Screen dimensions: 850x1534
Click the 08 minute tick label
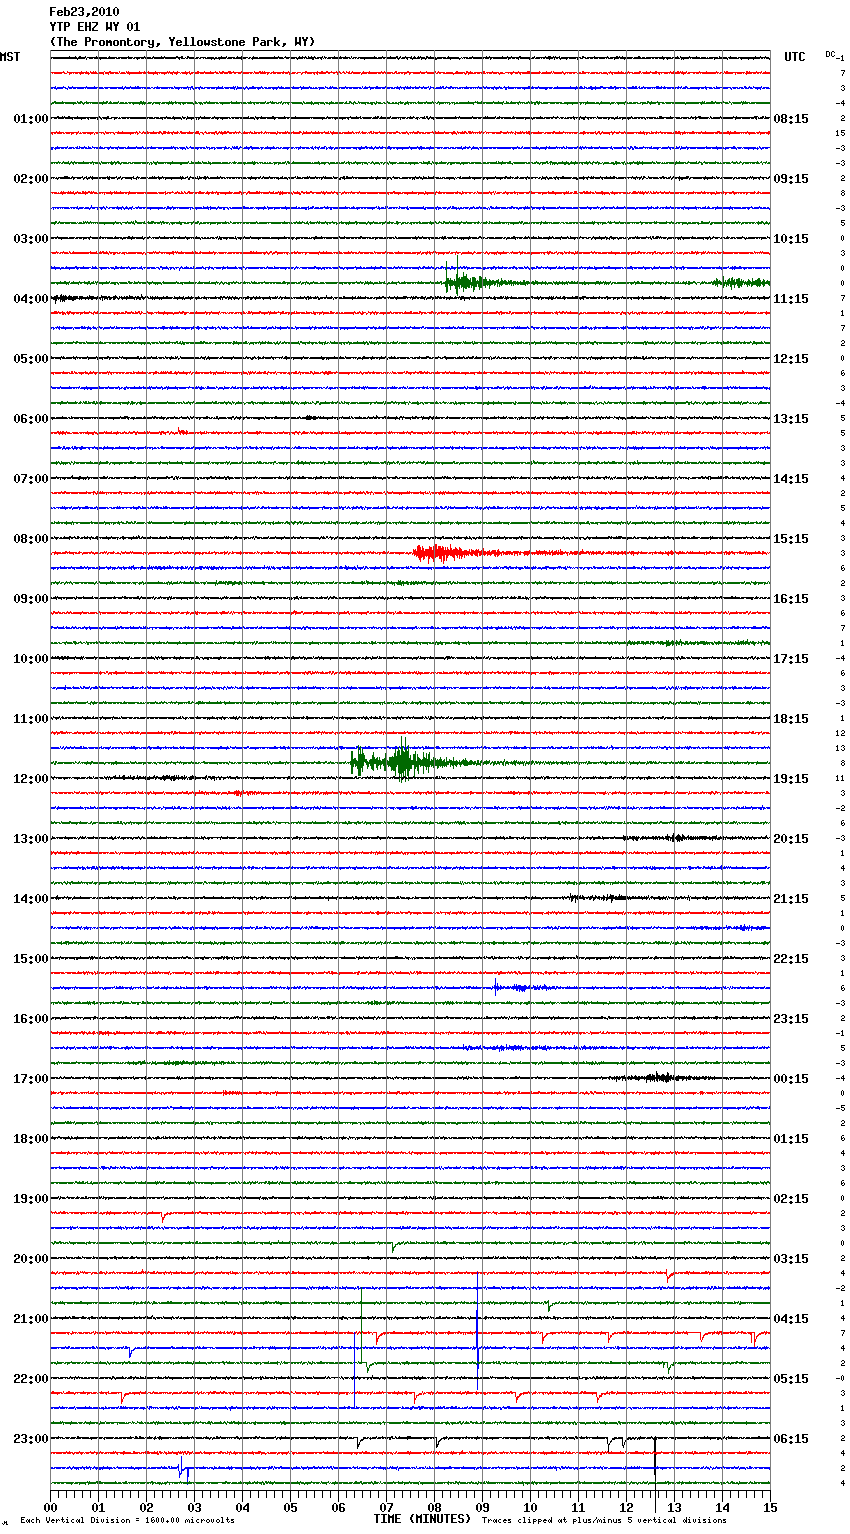click(x=434, y=1507)
